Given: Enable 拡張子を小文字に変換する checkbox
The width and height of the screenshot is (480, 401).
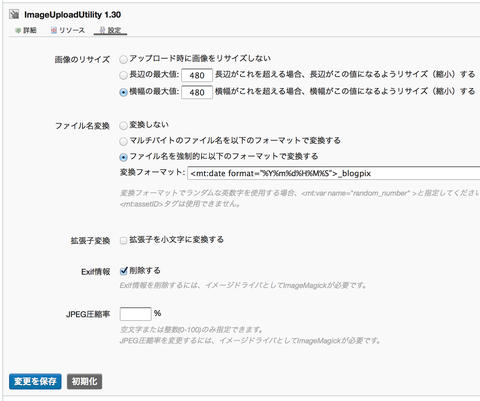Looking at the screenshot, I should coord(123,240).
